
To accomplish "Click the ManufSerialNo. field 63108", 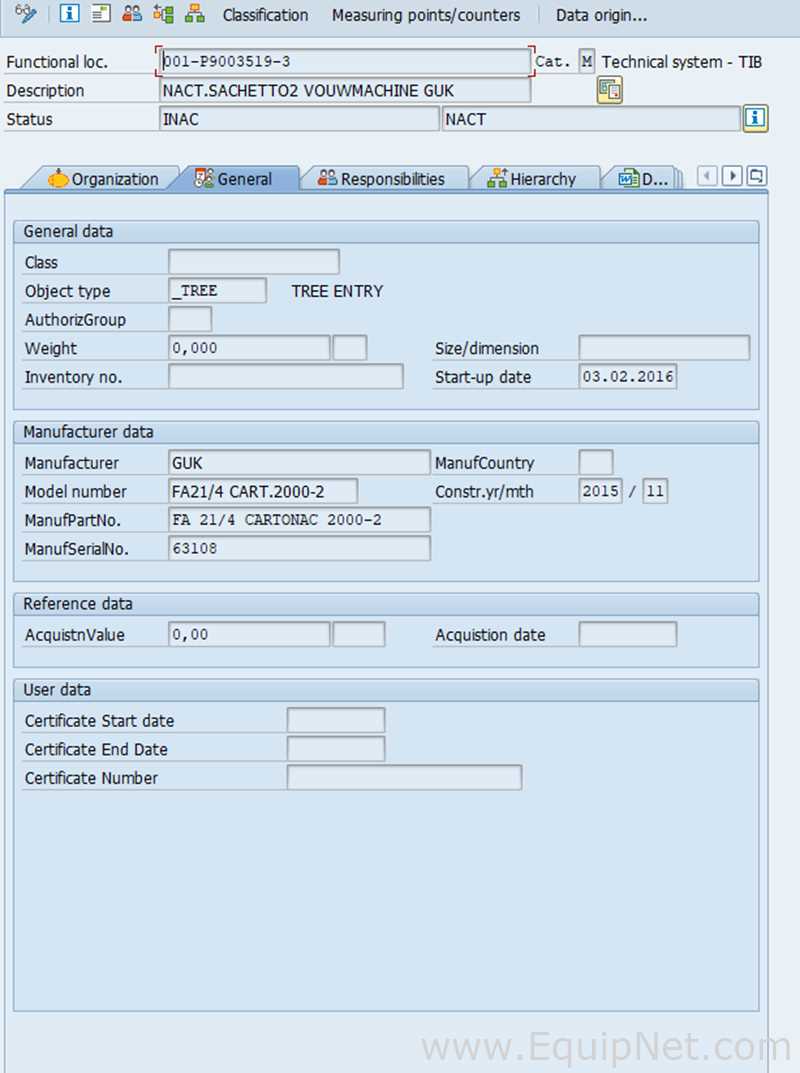I will (299, 549).
